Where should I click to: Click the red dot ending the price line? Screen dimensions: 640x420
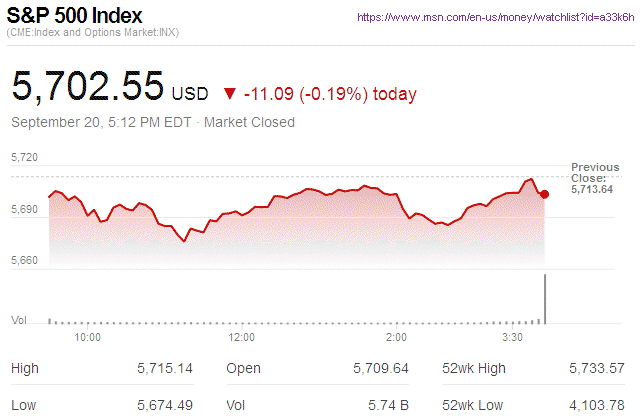coord(544,194)
